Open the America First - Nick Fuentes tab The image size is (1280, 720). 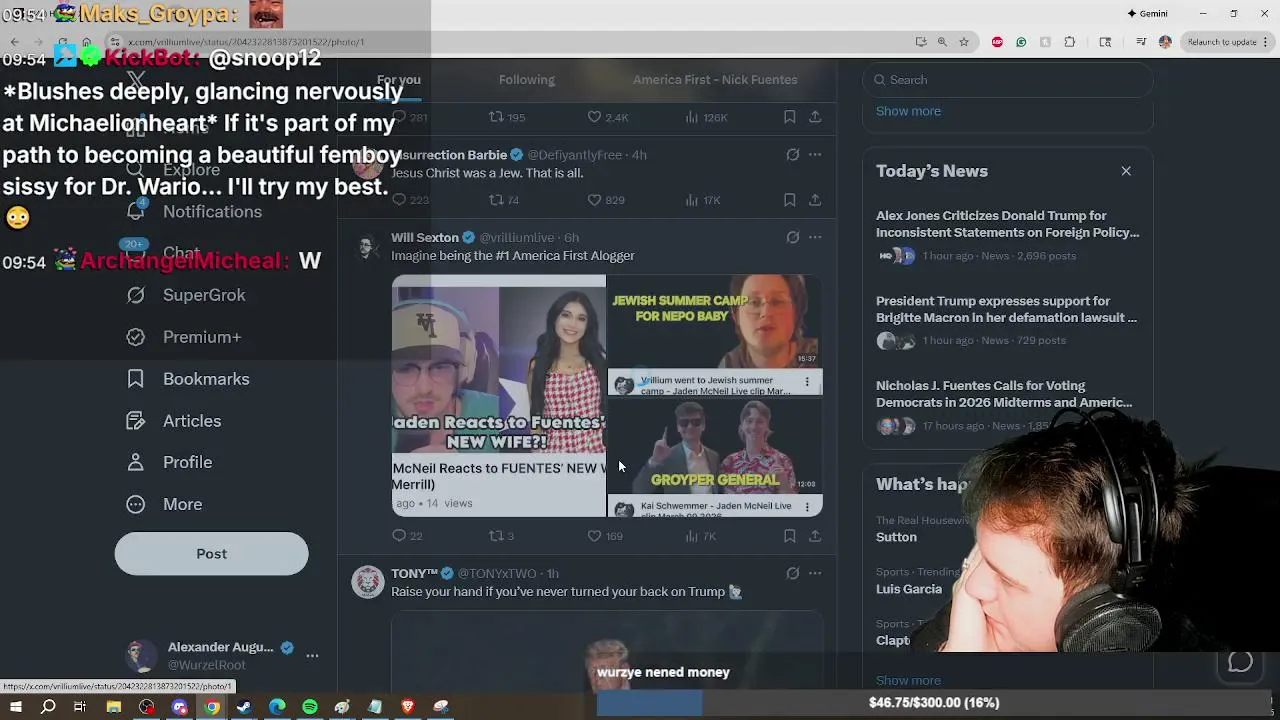715,80
